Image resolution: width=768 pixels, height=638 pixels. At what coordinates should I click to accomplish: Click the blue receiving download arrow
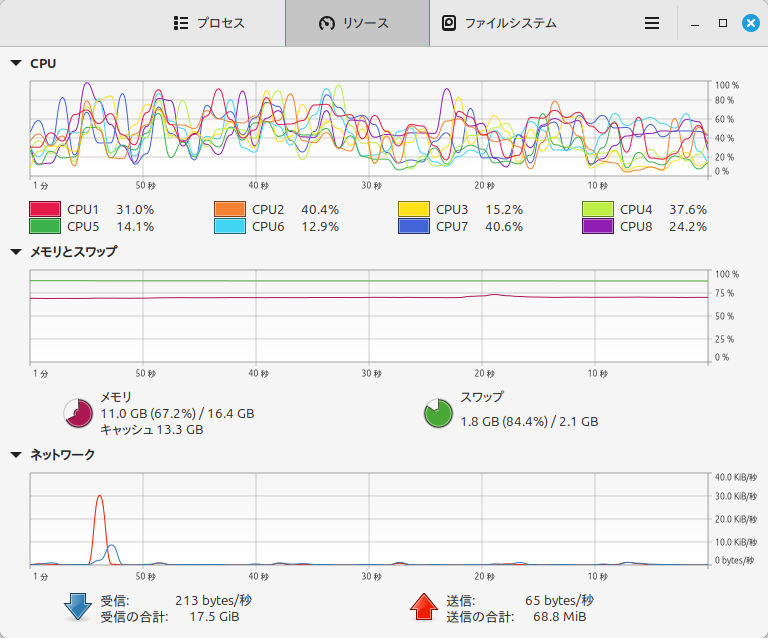(x=78, y=606)
